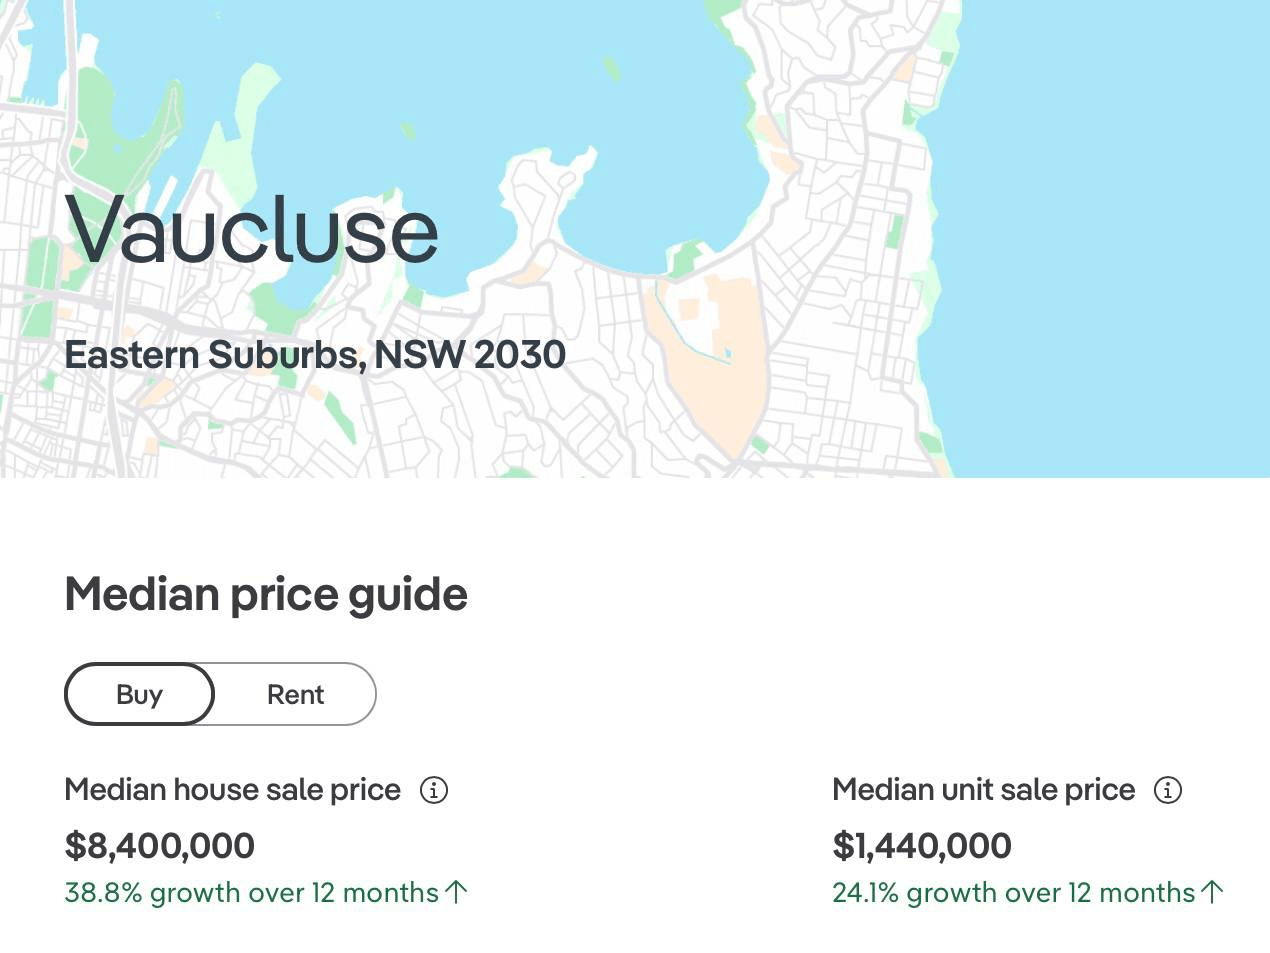This screenshot has height=953, width=1270.
Task: Click Eastern Suburbs, NSW 2030 subtitle
Action: pos(315,355)
